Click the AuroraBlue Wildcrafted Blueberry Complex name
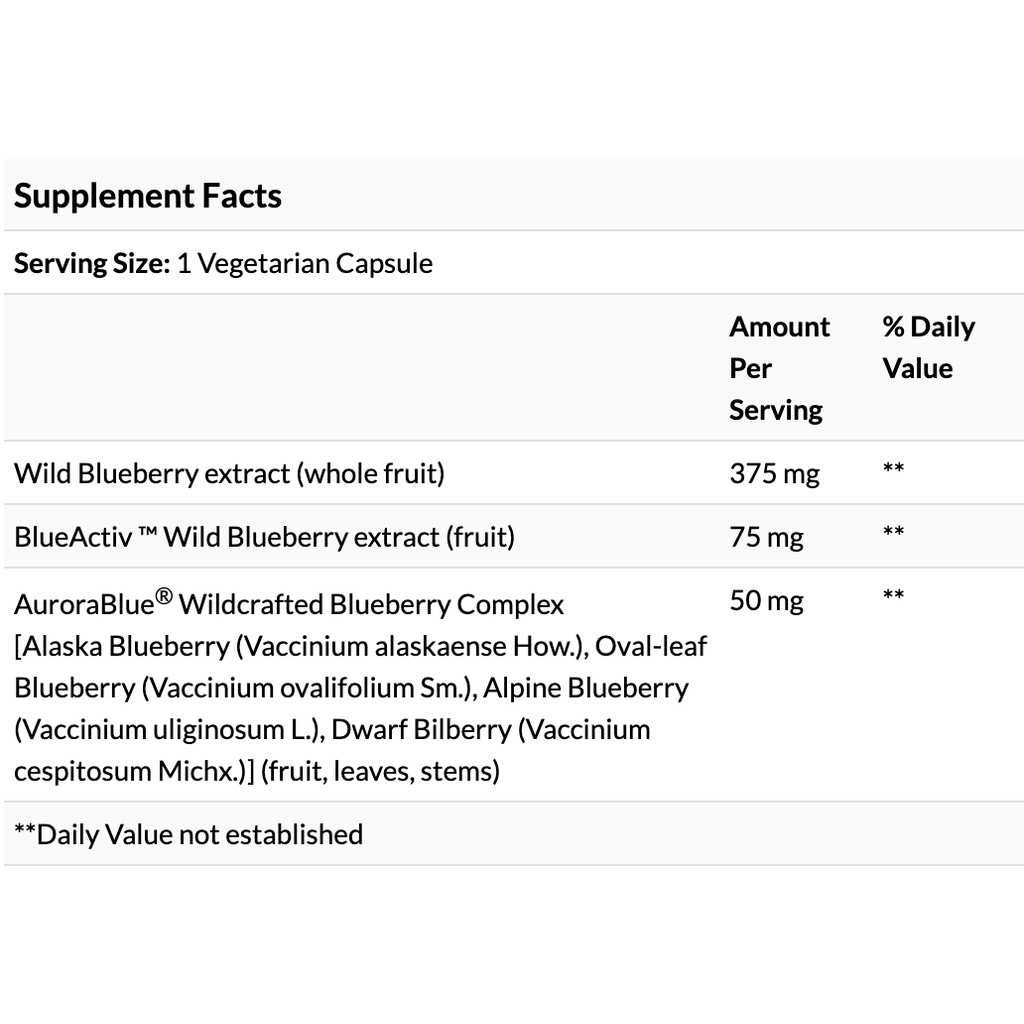1024x1024 pixels. [289, 603]
